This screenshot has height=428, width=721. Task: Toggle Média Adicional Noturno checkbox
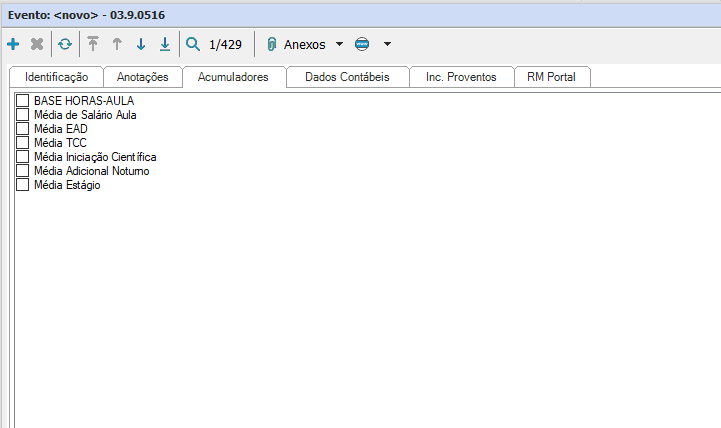click(x=23, y=171)
